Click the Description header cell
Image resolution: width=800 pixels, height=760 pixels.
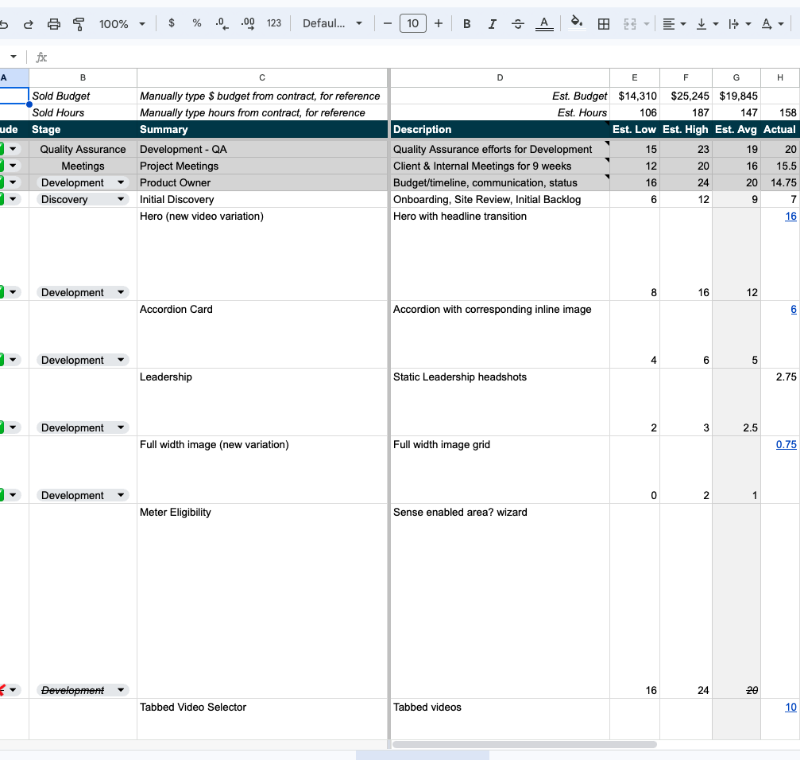tap(499, 130)
